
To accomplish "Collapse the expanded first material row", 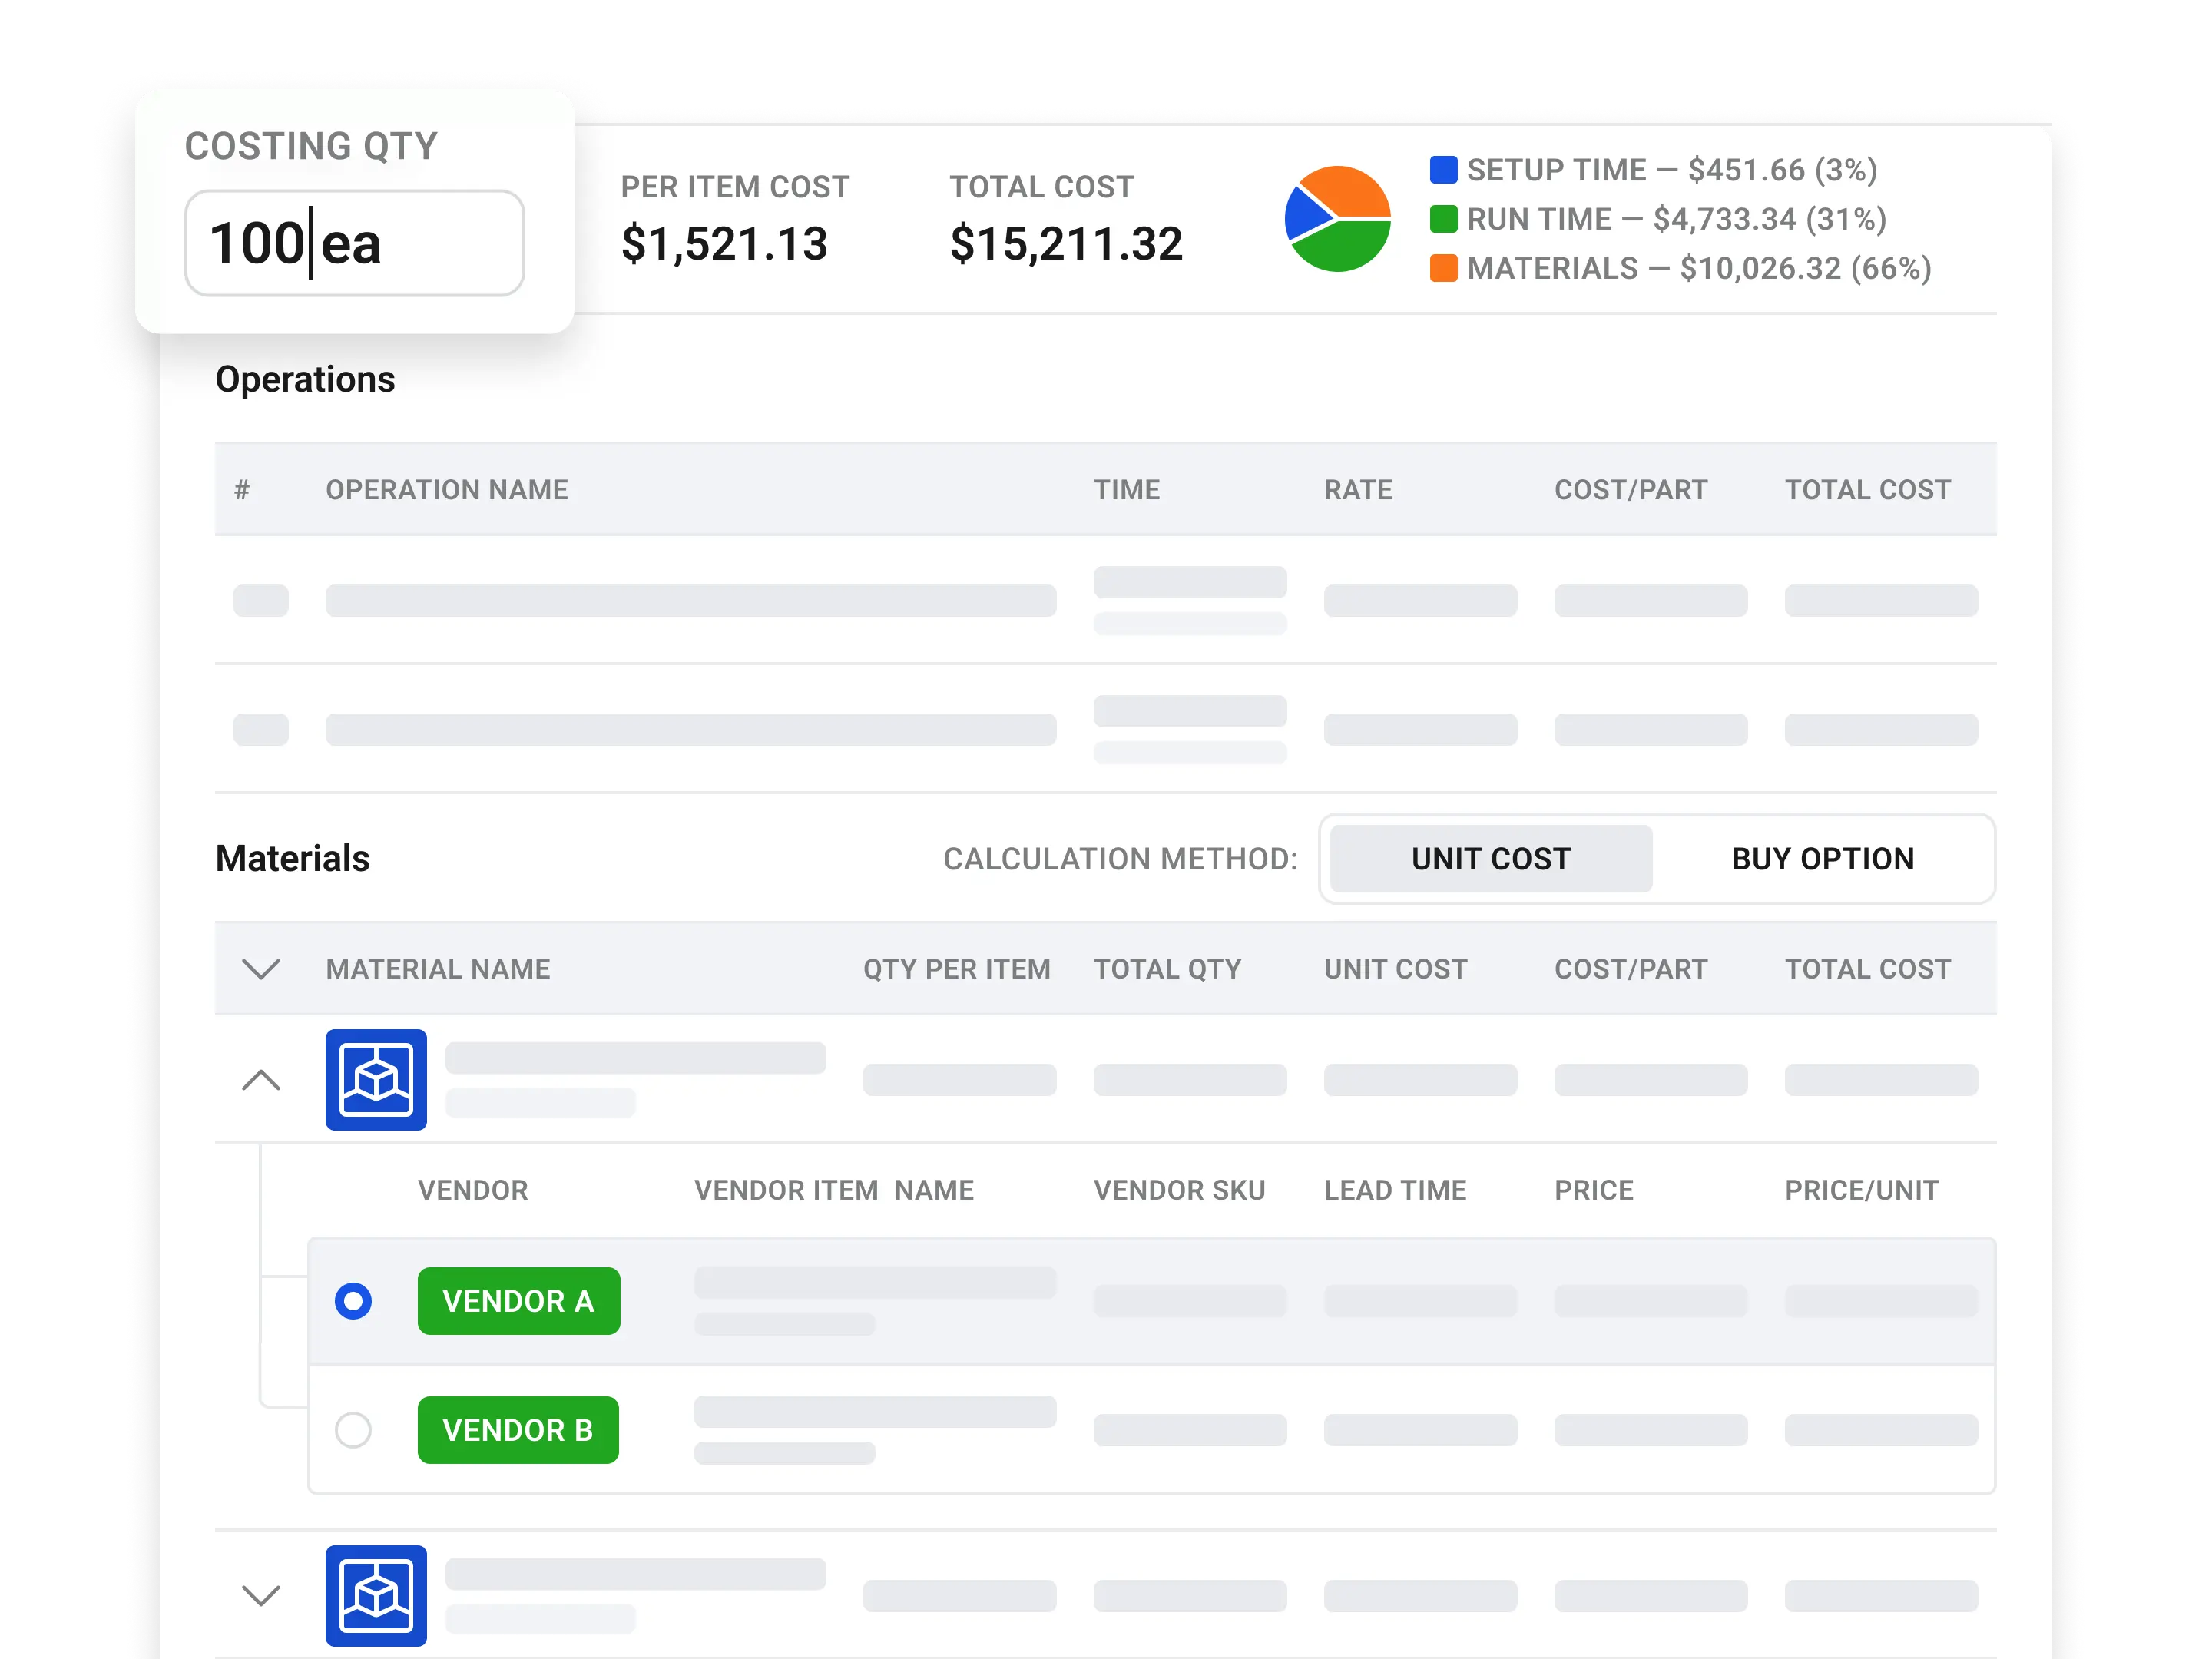I will click(x=261, y=1080).
